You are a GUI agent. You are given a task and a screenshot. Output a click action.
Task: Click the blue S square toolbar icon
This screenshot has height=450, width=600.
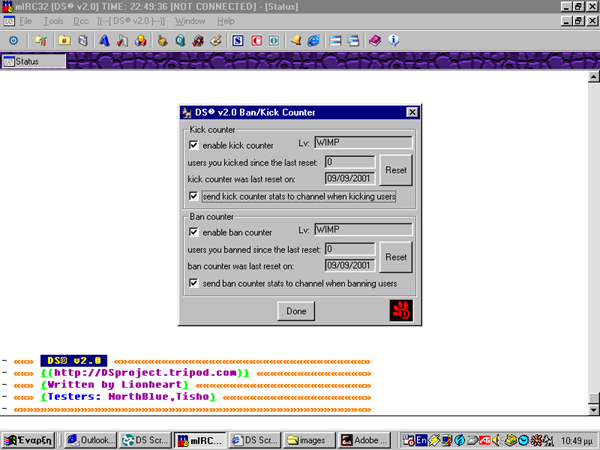tap(238, 40)
